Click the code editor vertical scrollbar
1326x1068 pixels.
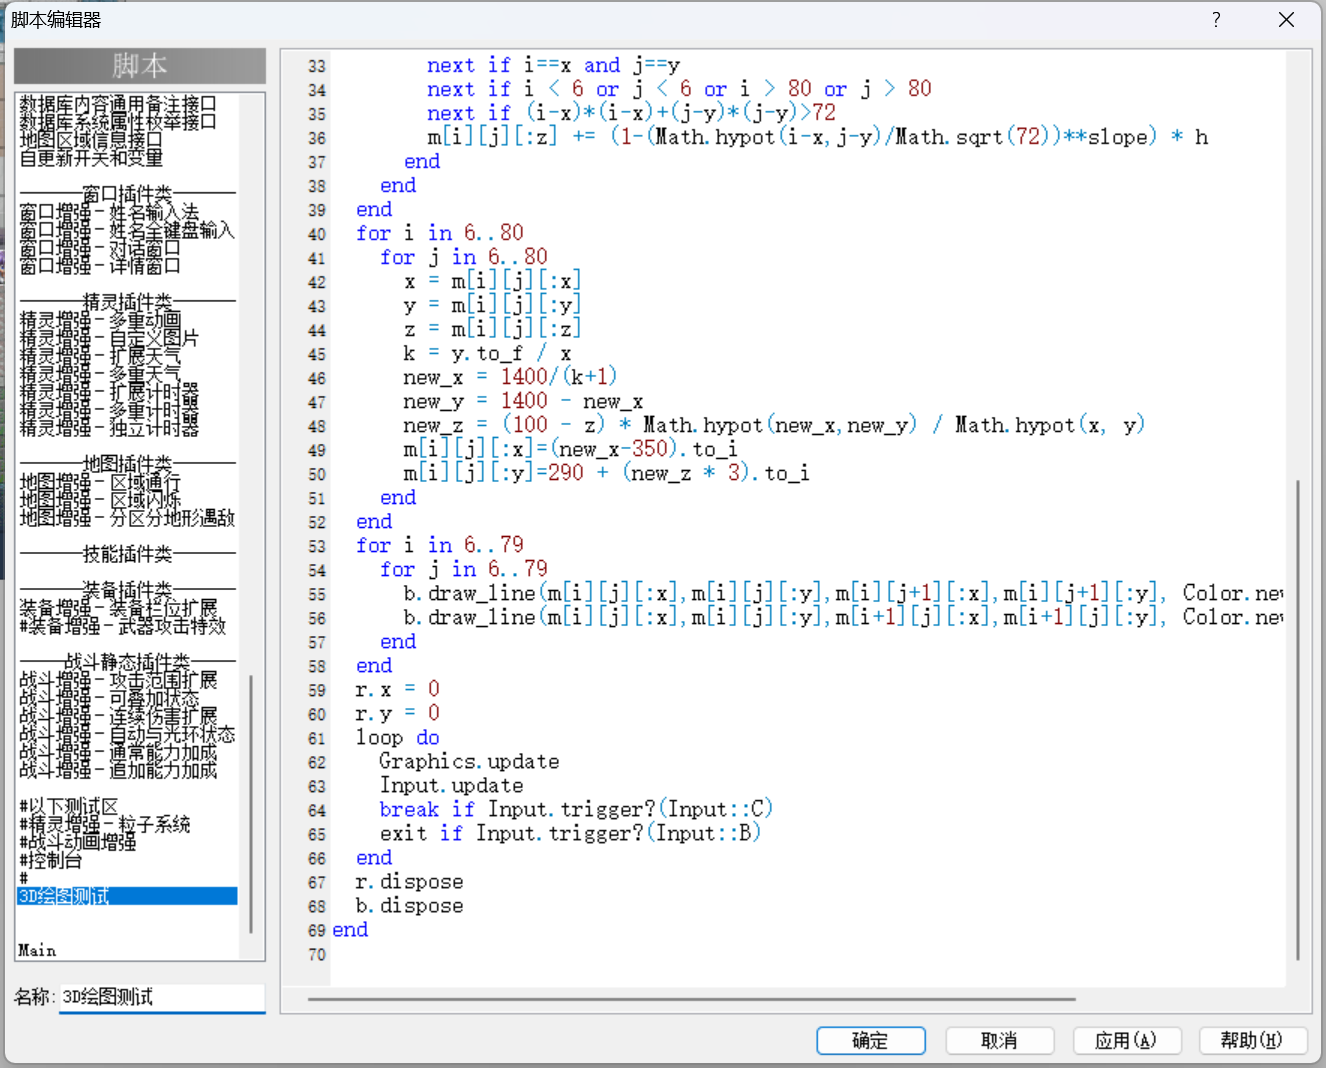click(x=1298, y=720)
